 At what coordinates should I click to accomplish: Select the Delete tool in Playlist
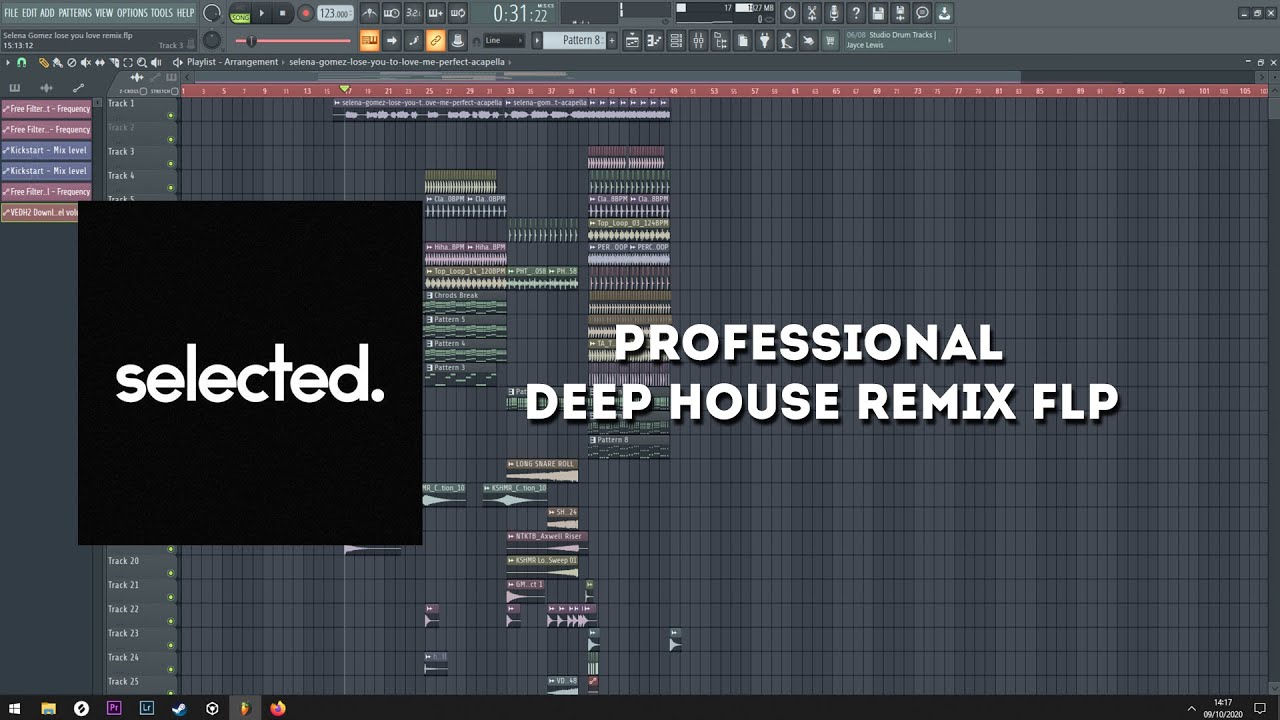tap(72, 63)
